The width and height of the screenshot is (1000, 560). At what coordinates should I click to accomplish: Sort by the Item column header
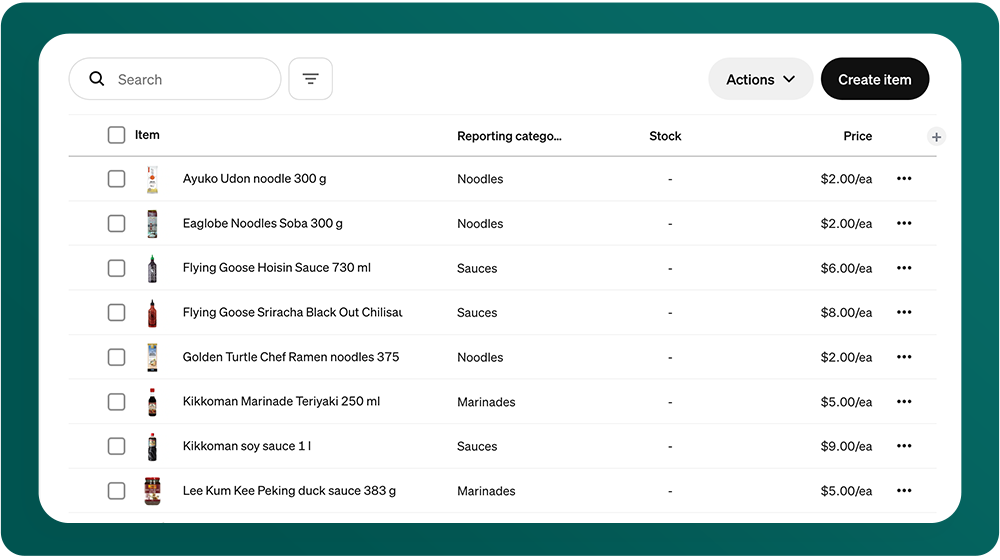pyautogui.click(x=147, y=135)
